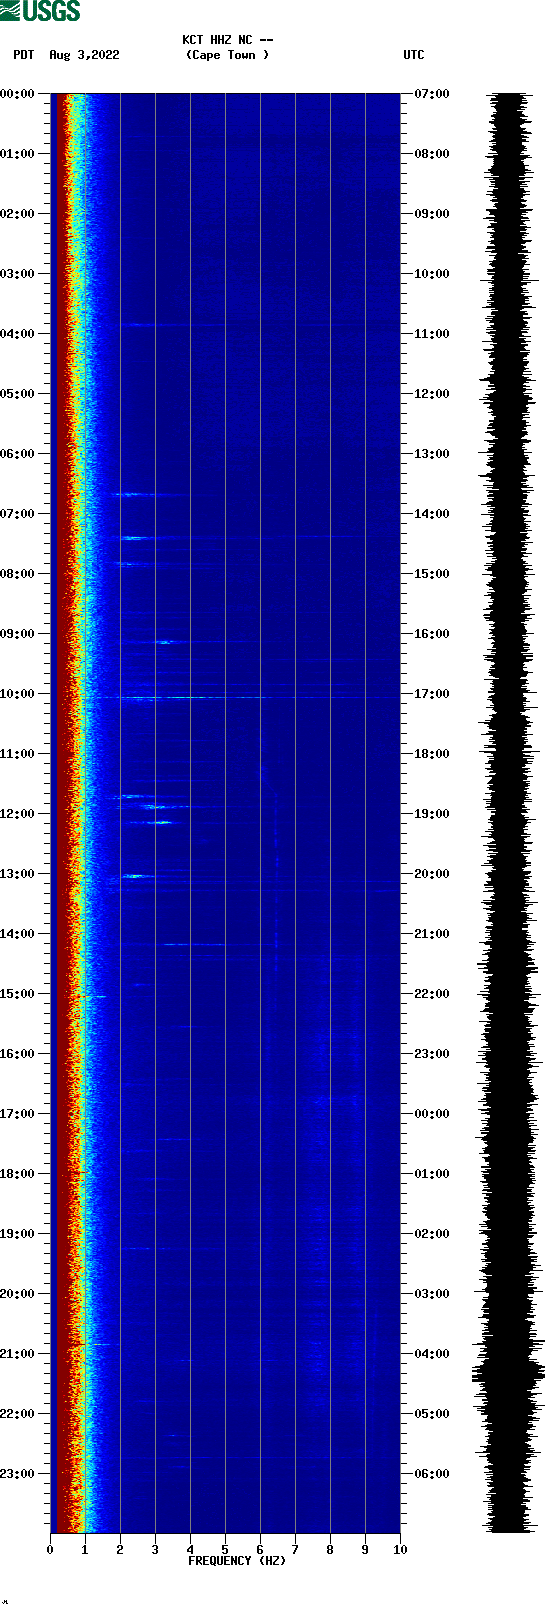Click the 'Aug 3,2022' date label
Viewport: 552px width, 1613px height.
[84, 55]
